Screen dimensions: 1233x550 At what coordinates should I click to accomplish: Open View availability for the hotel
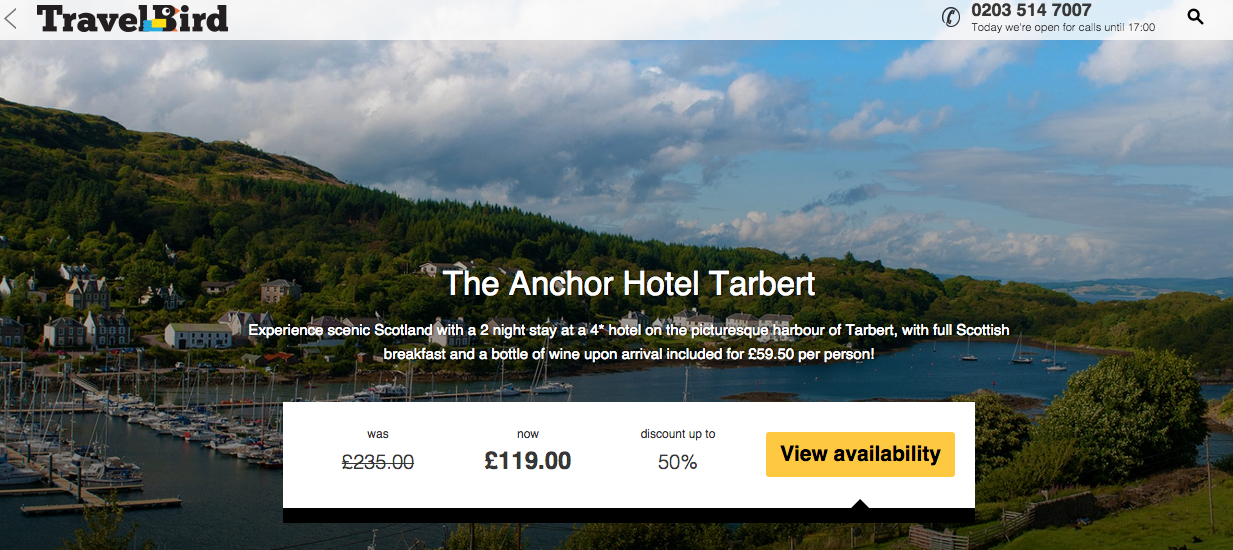click(x=860, y=454)
